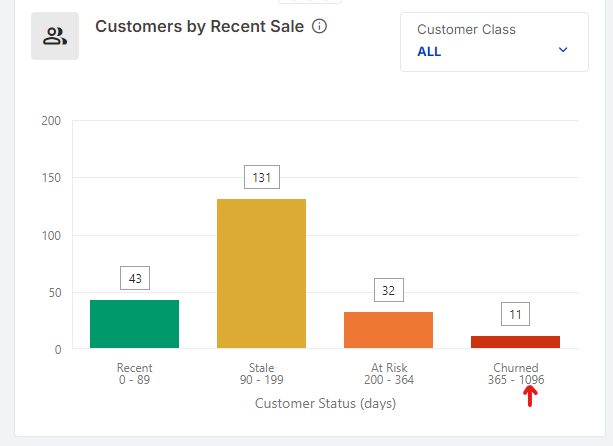The height and width of the screenshot is (446, 613).
Task: Click the orange At Risk bar
Action: point(388,330)
